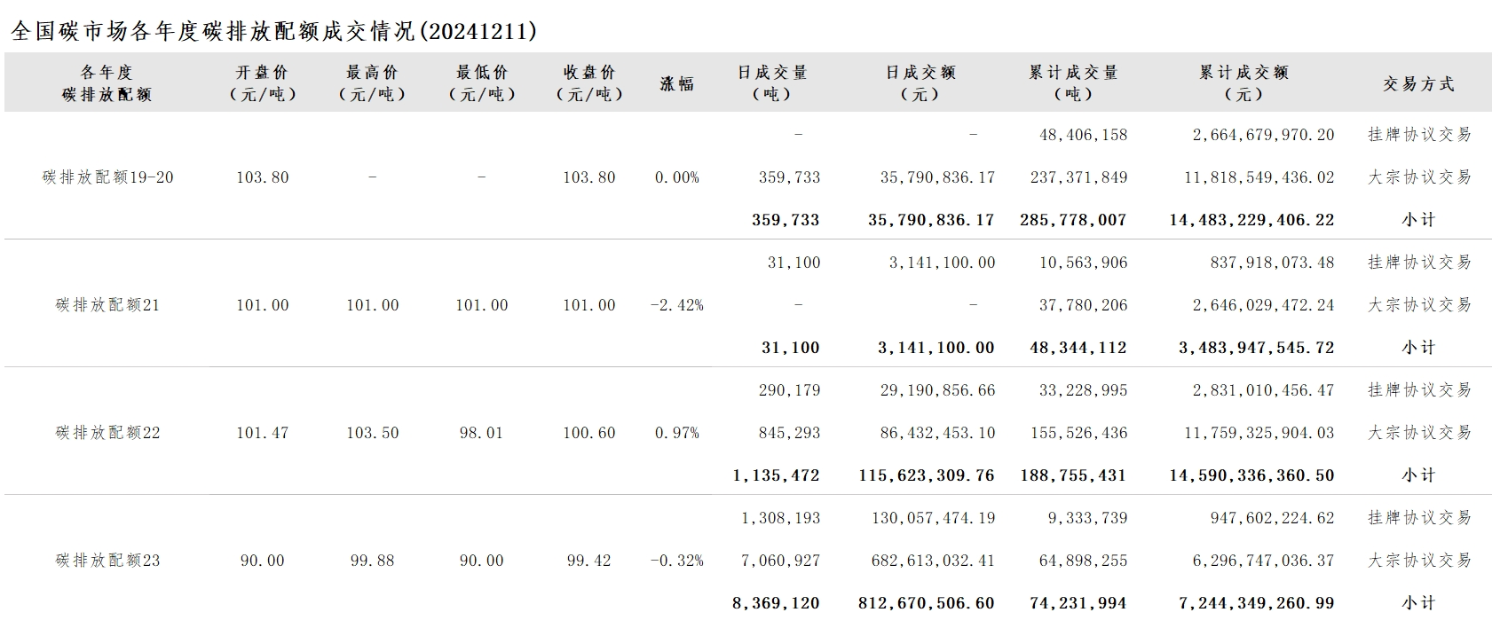The width and height of the screenshot is (1500, 628).
Task: Select the 碳排放配额19-20 row label
Action: point(108,177)
